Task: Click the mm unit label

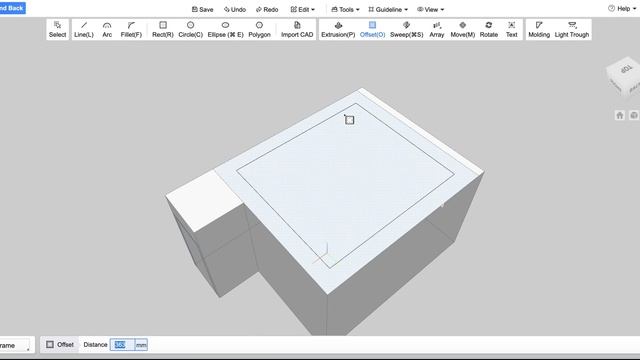Action: coord(141,345)
